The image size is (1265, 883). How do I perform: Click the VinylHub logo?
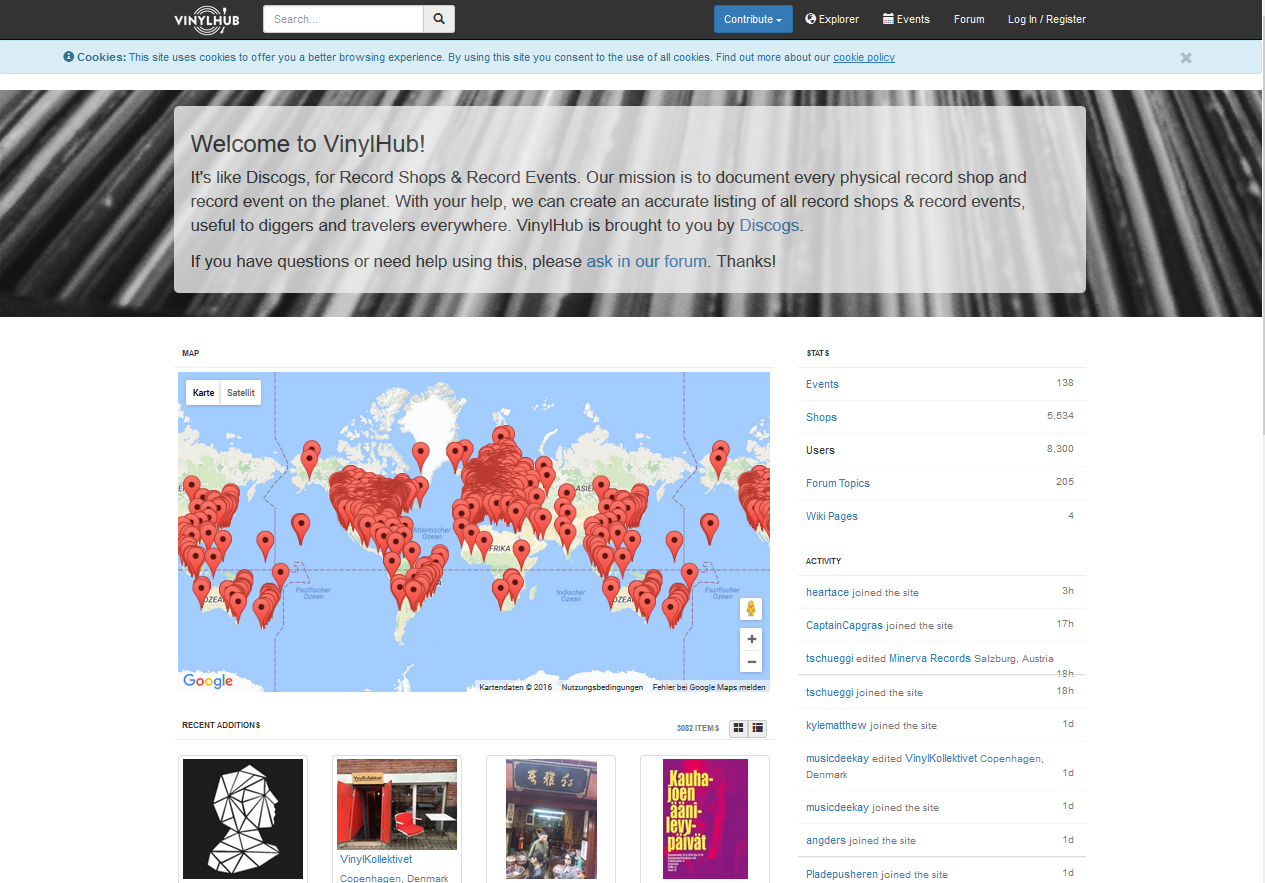tap(206, 19)
